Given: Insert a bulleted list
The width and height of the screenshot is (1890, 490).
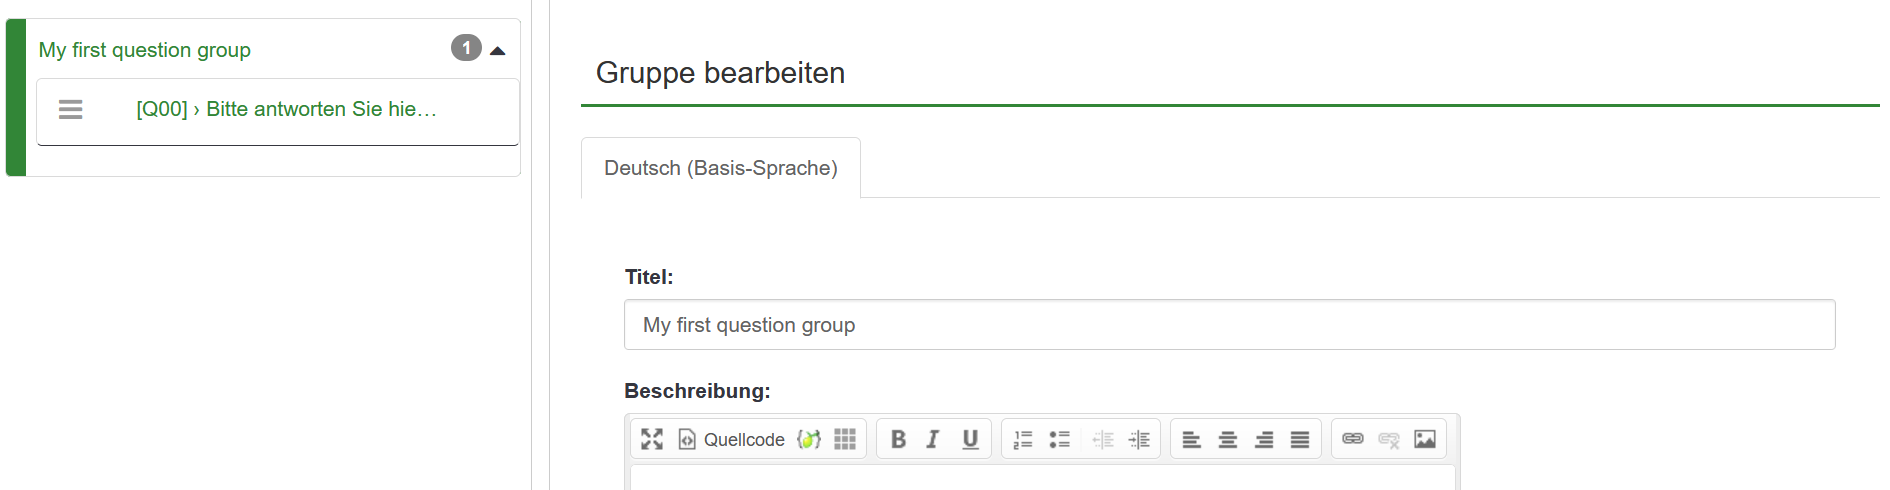Looking at the screenshot, I should (1059, 439).
